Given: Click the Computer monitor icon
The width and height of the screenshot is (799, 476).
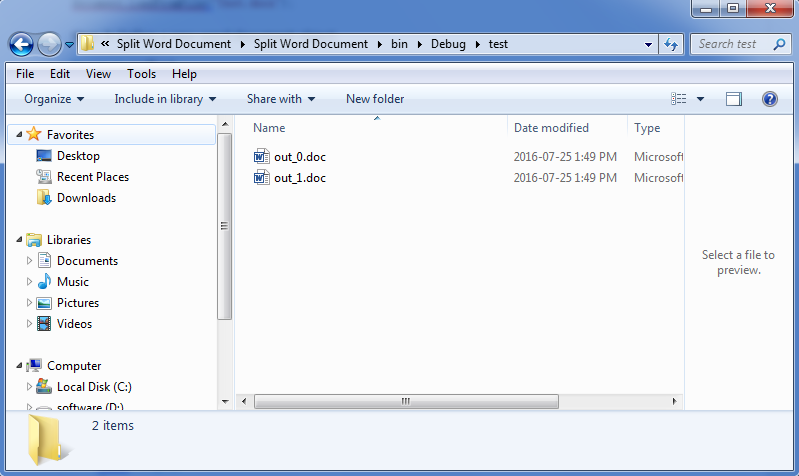Looking at the screenshot, I should point(34,365).
